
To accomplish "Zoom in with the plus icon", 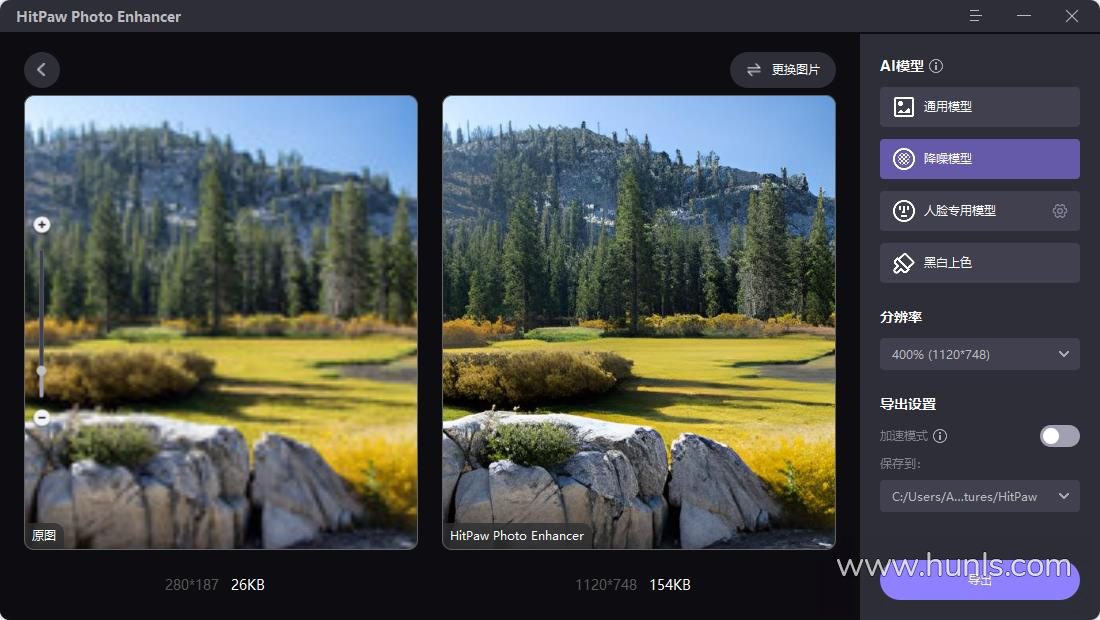I will (41, 224).
